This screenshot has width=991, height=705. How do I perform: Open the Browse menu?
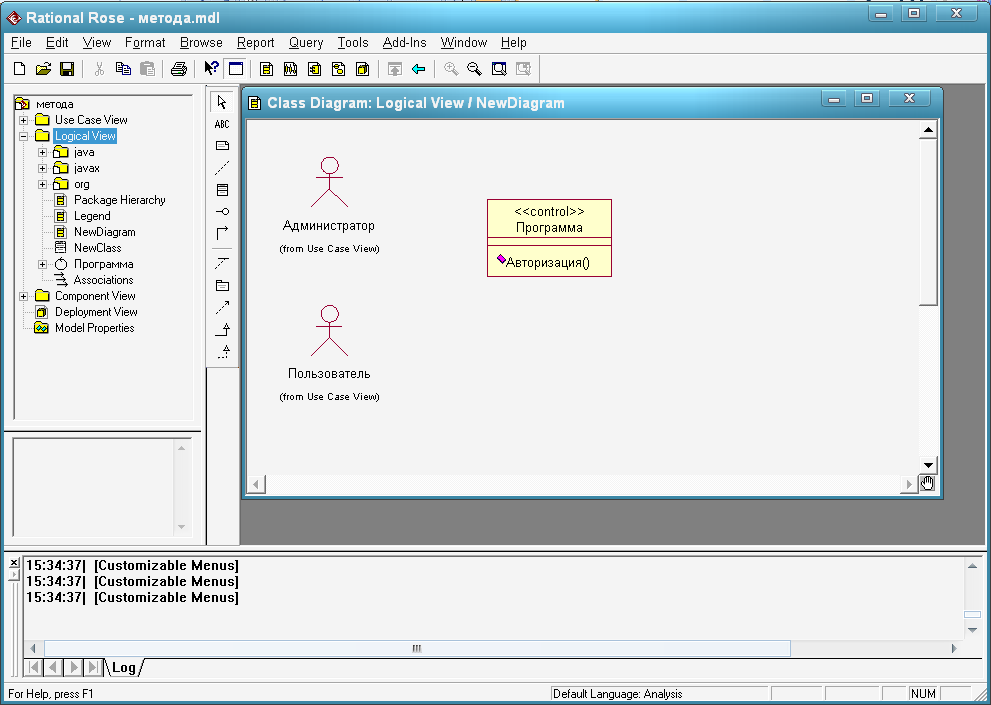click(201, 42)
